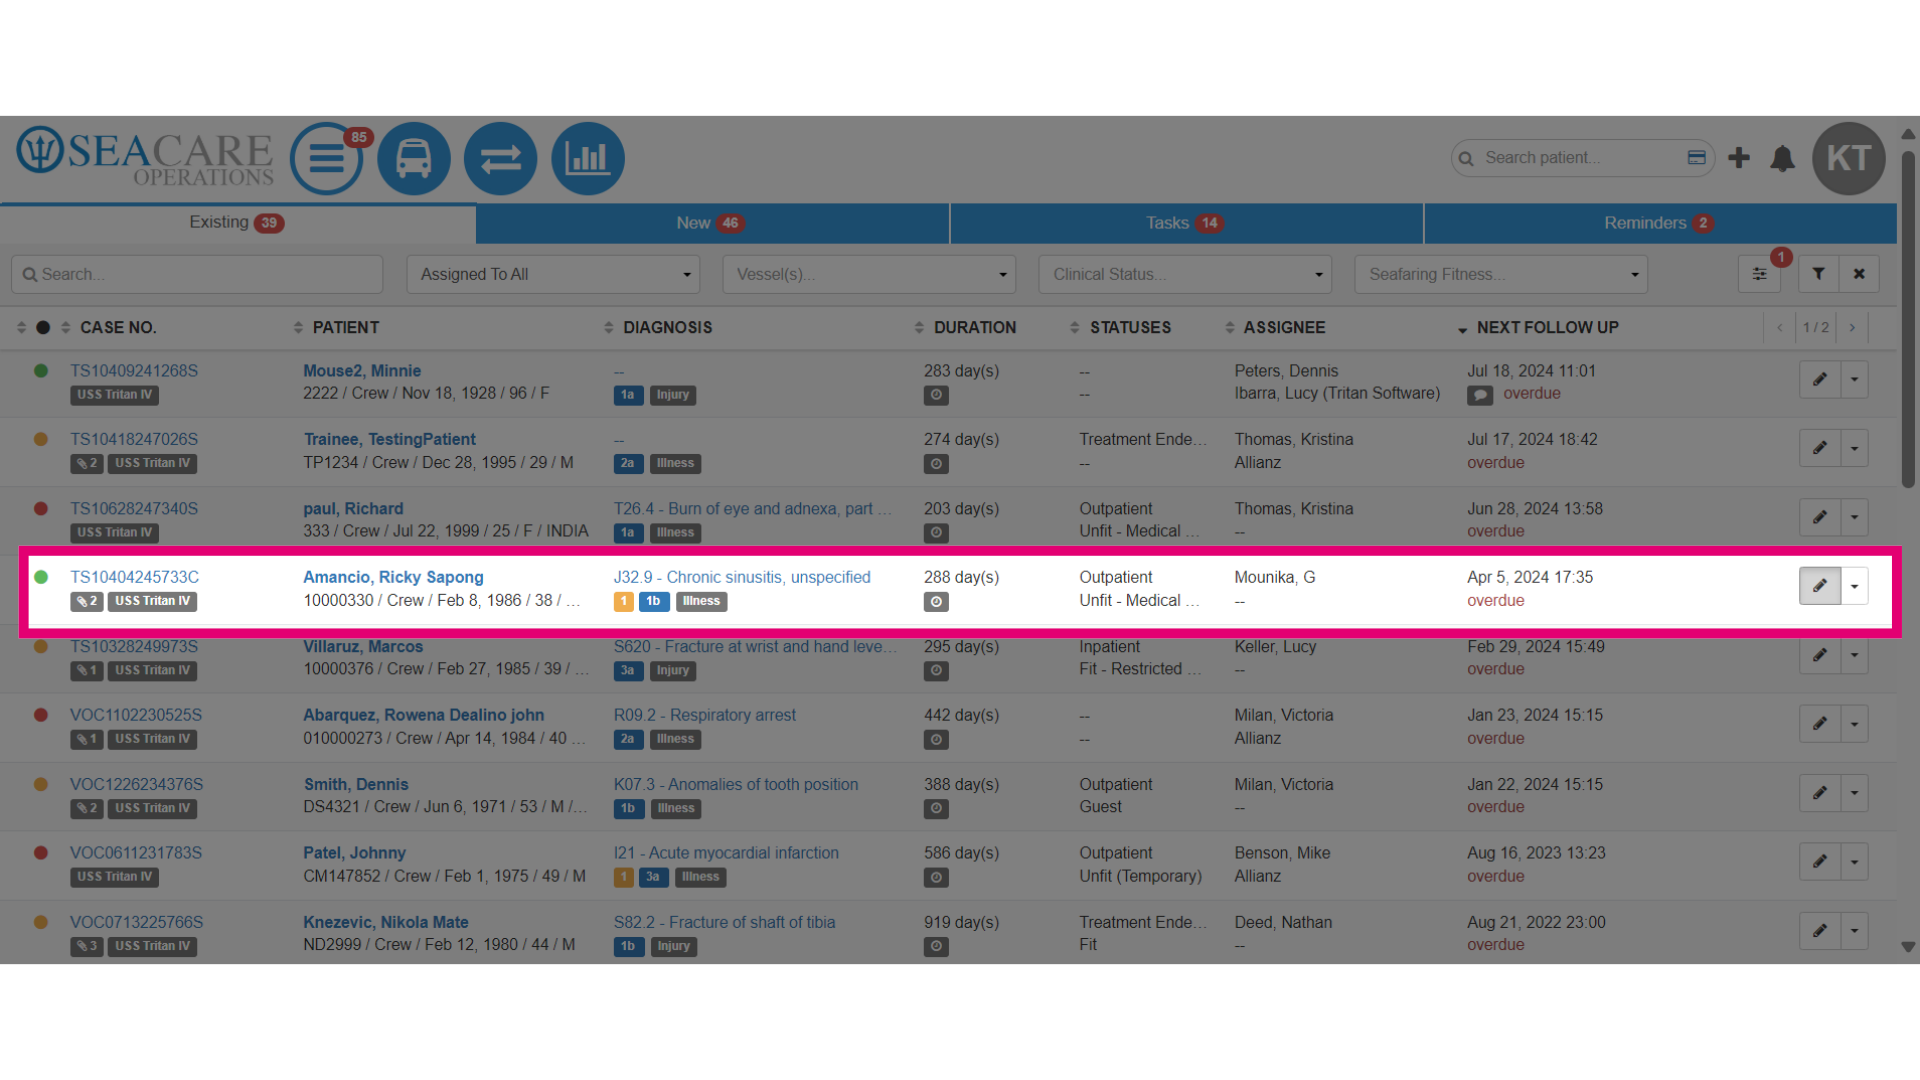The width and height of the screenshot is (1920, 1080).
Task: Open case link TS10404245733C
Action: click(x=134, y=577)
